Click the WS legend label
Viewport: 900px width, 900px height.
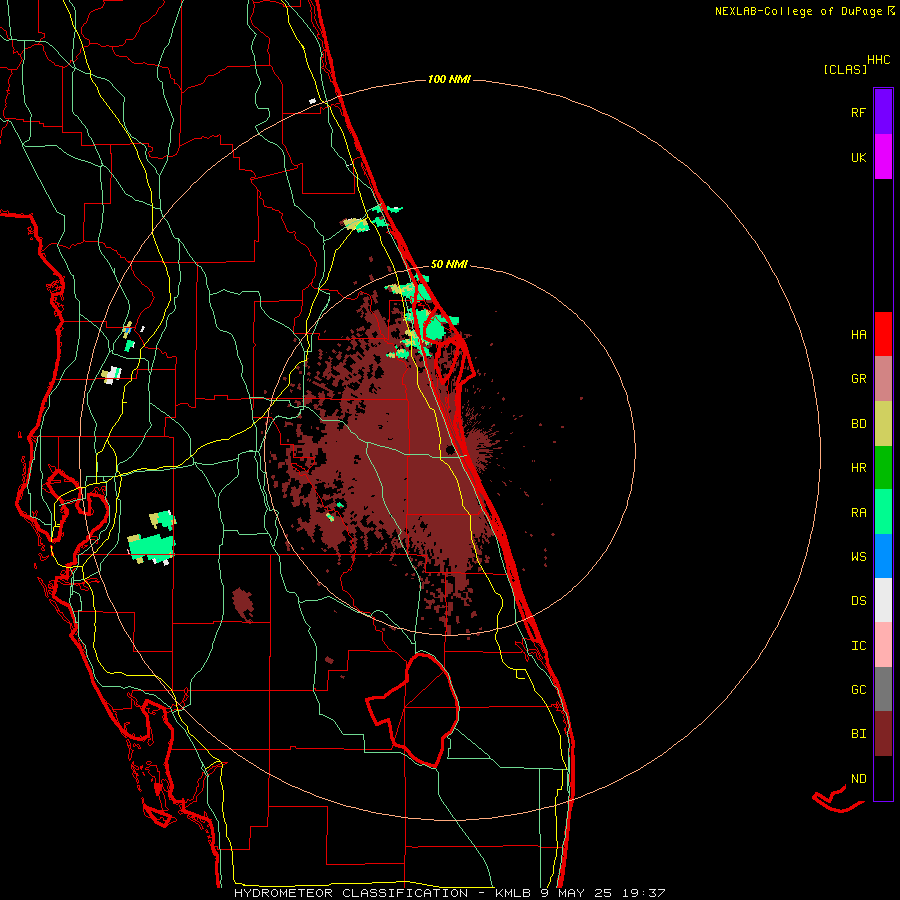click(858, 557)
